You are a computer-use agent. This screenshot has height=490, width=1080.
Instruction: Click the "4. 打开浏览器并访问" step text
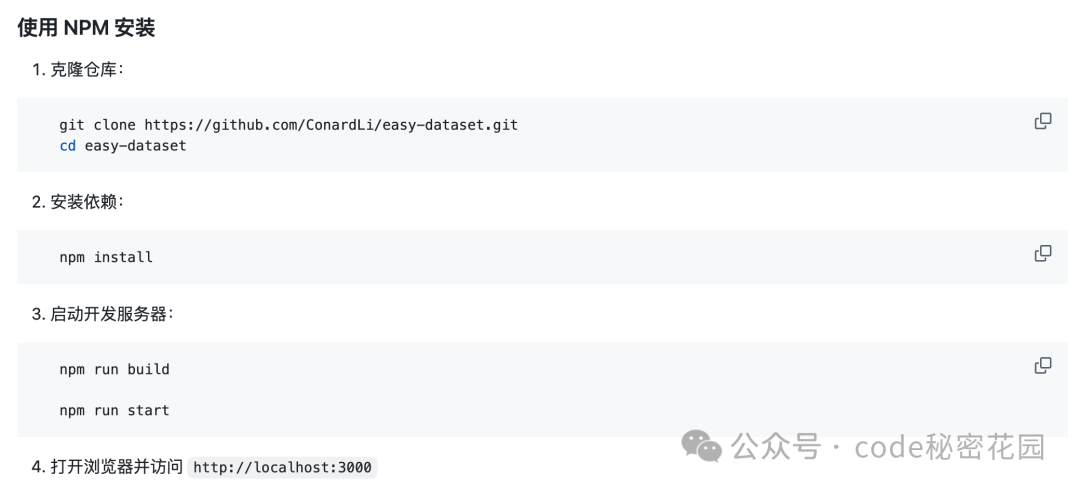pos(107,467)
